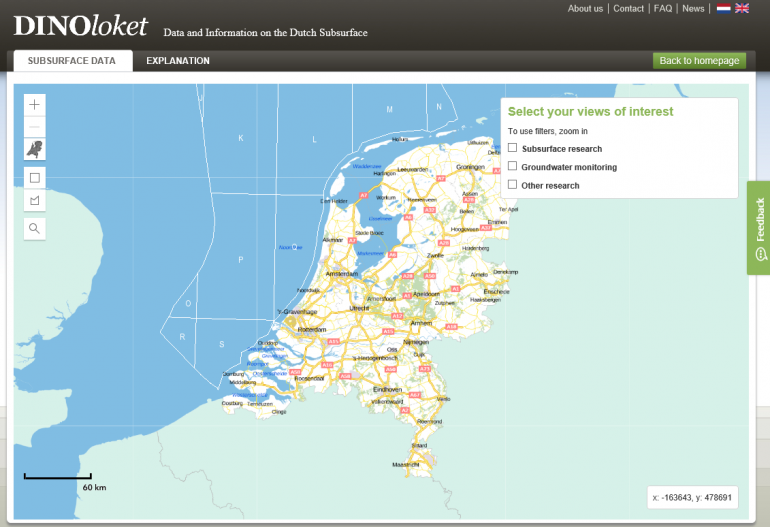Select the rectangle selection tool
This screenshot has height=527, width=770.
[35, 178]
